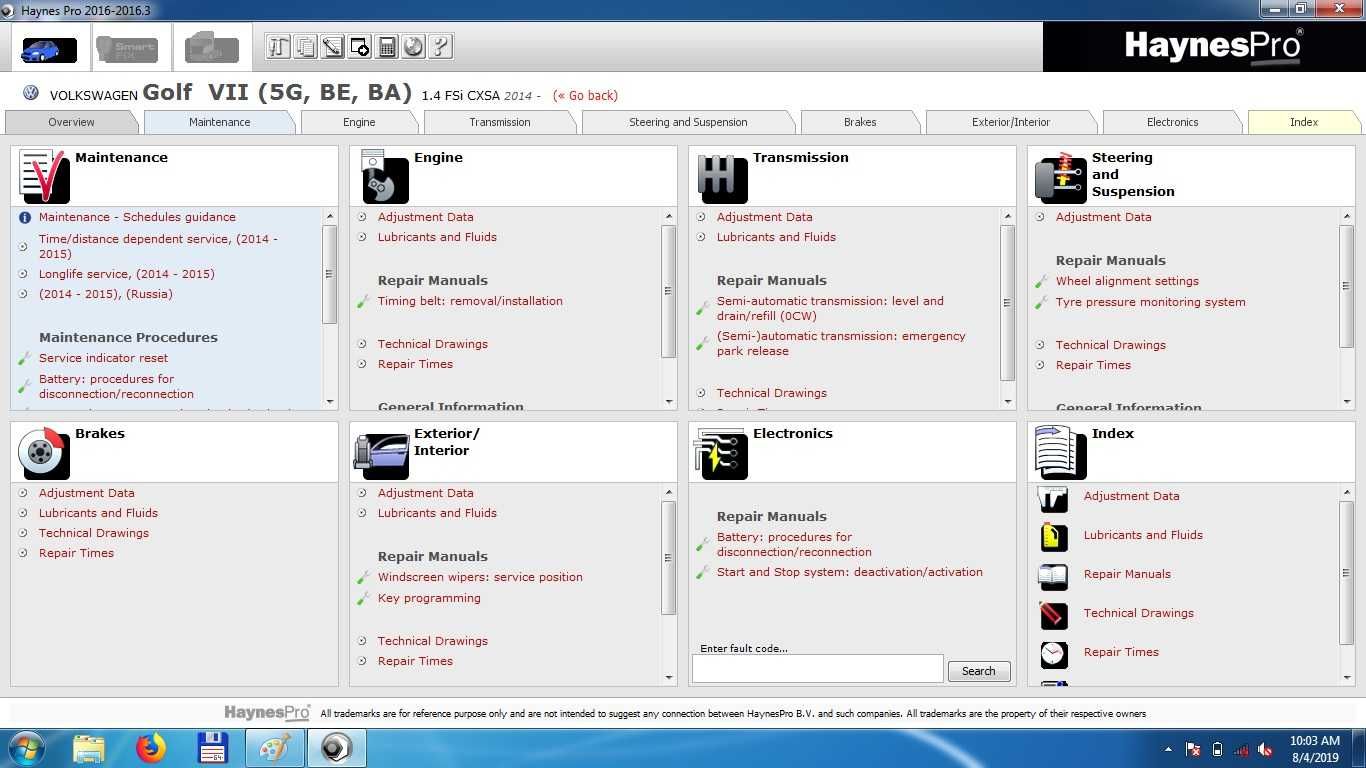Select the Brakes tab
Image resolution: width=1366 pixels, height=768 pixels.
[x=860, y=122]
